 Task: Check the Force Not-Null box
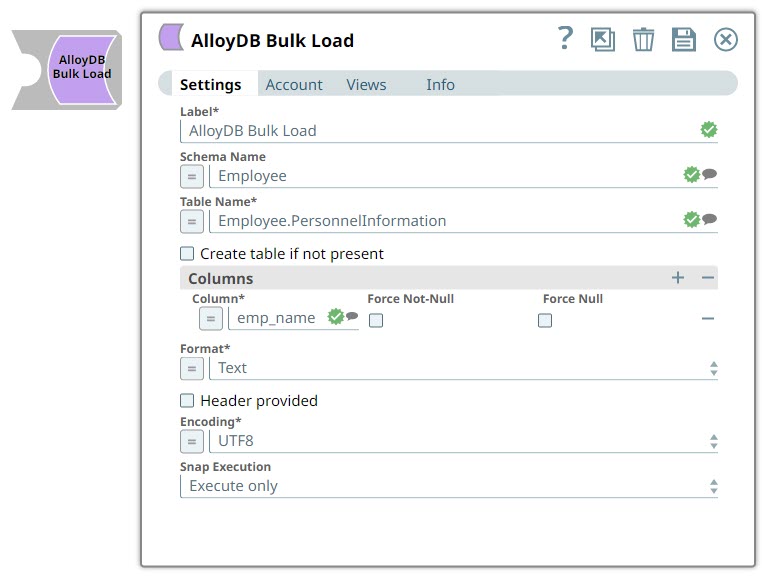pos(376,321)
